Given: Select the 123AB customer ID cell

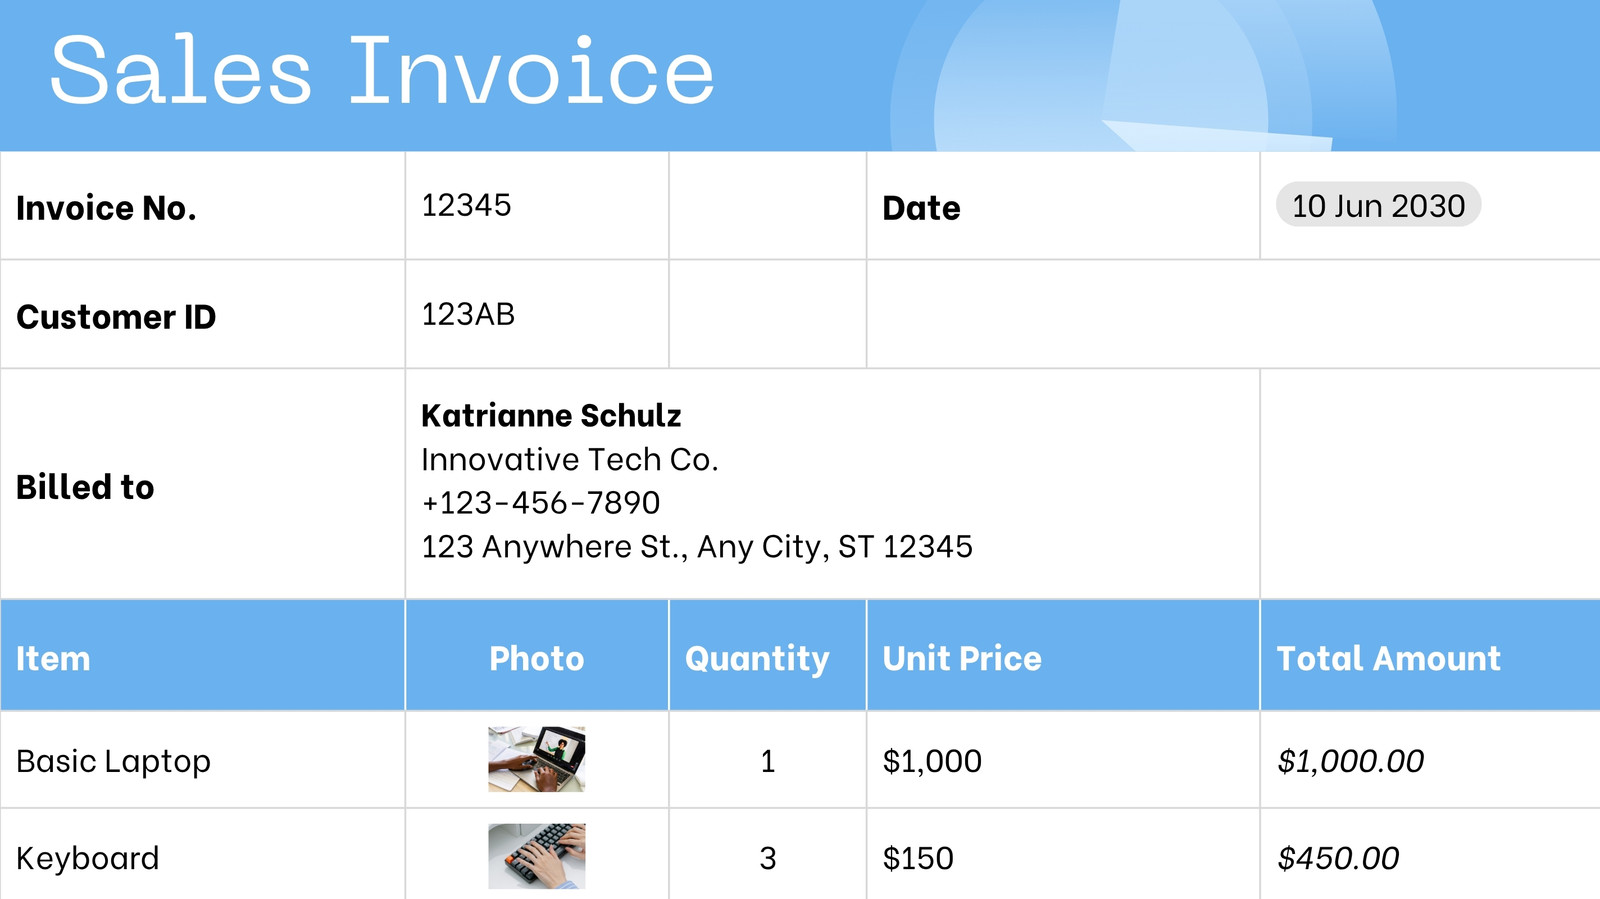Looking at the screenshot, I should point(537,315).
